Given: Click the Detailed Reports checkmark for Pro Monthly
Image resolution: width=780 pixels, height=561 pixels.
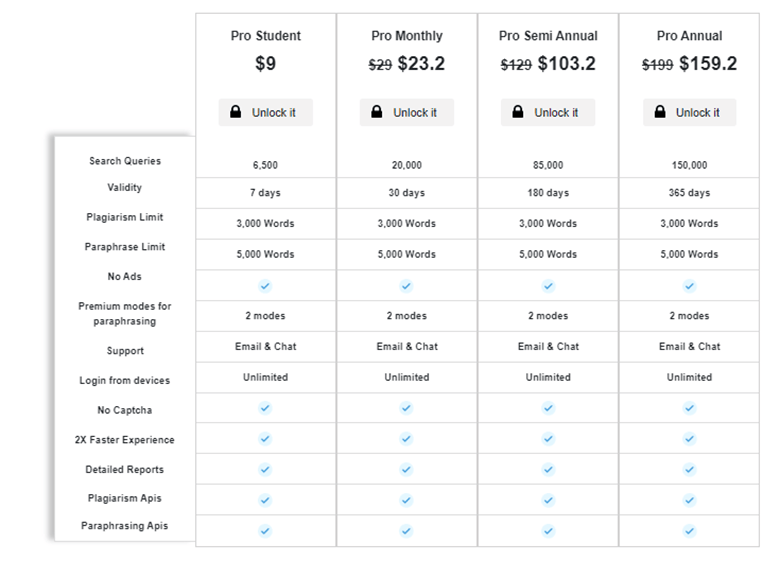Looking at the screenshot, I should pyautogui.click(x=406, y=469).
